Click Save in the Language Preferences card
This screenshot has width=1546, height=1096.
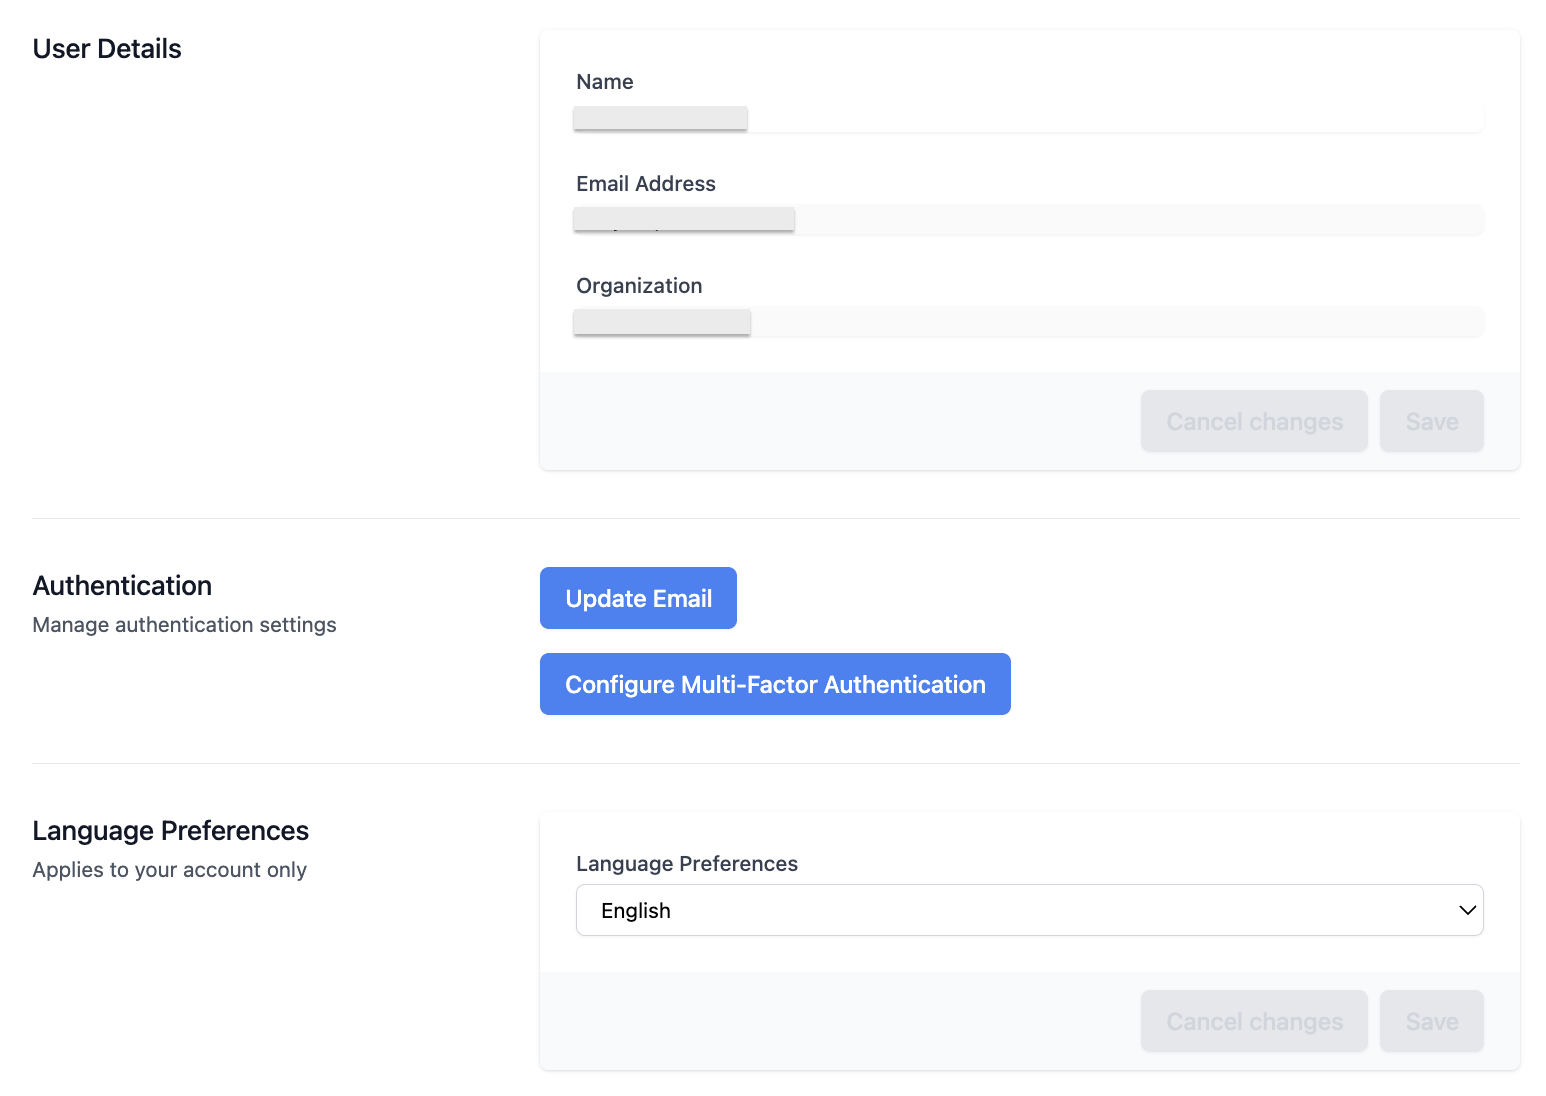point(1431,1021)
